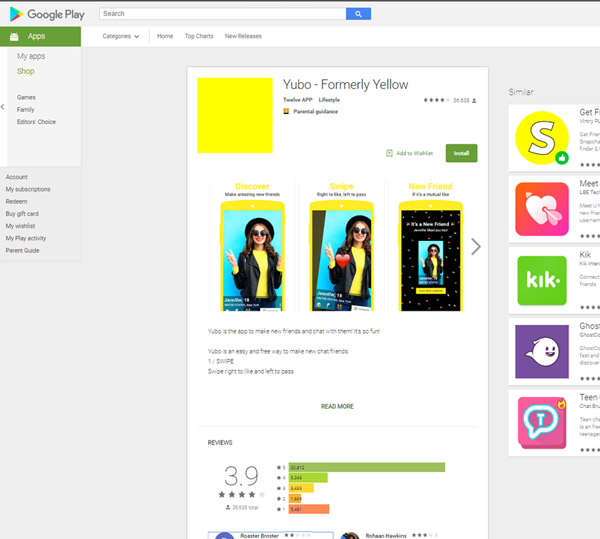The width and height of the screenshot is (600, 539).
Task: Click into the Search input field
Action: point(223,14)
